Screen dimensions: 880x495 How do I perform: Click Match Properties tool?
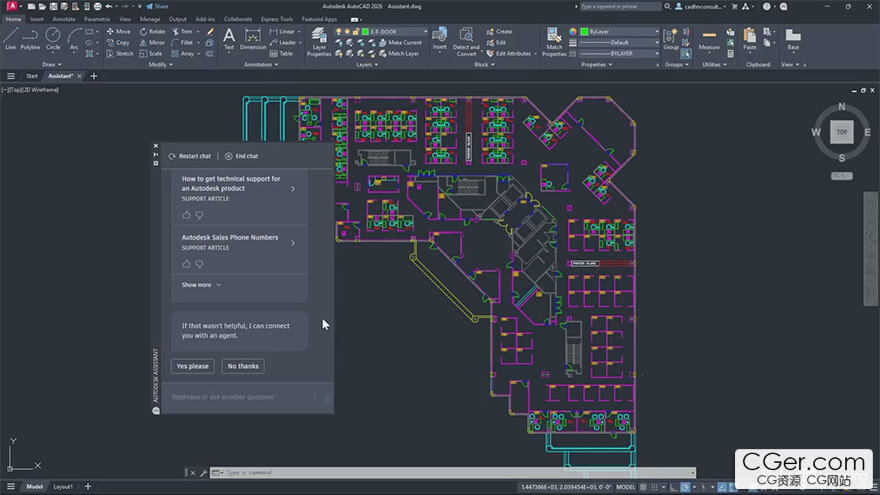[x=554, y=42]
